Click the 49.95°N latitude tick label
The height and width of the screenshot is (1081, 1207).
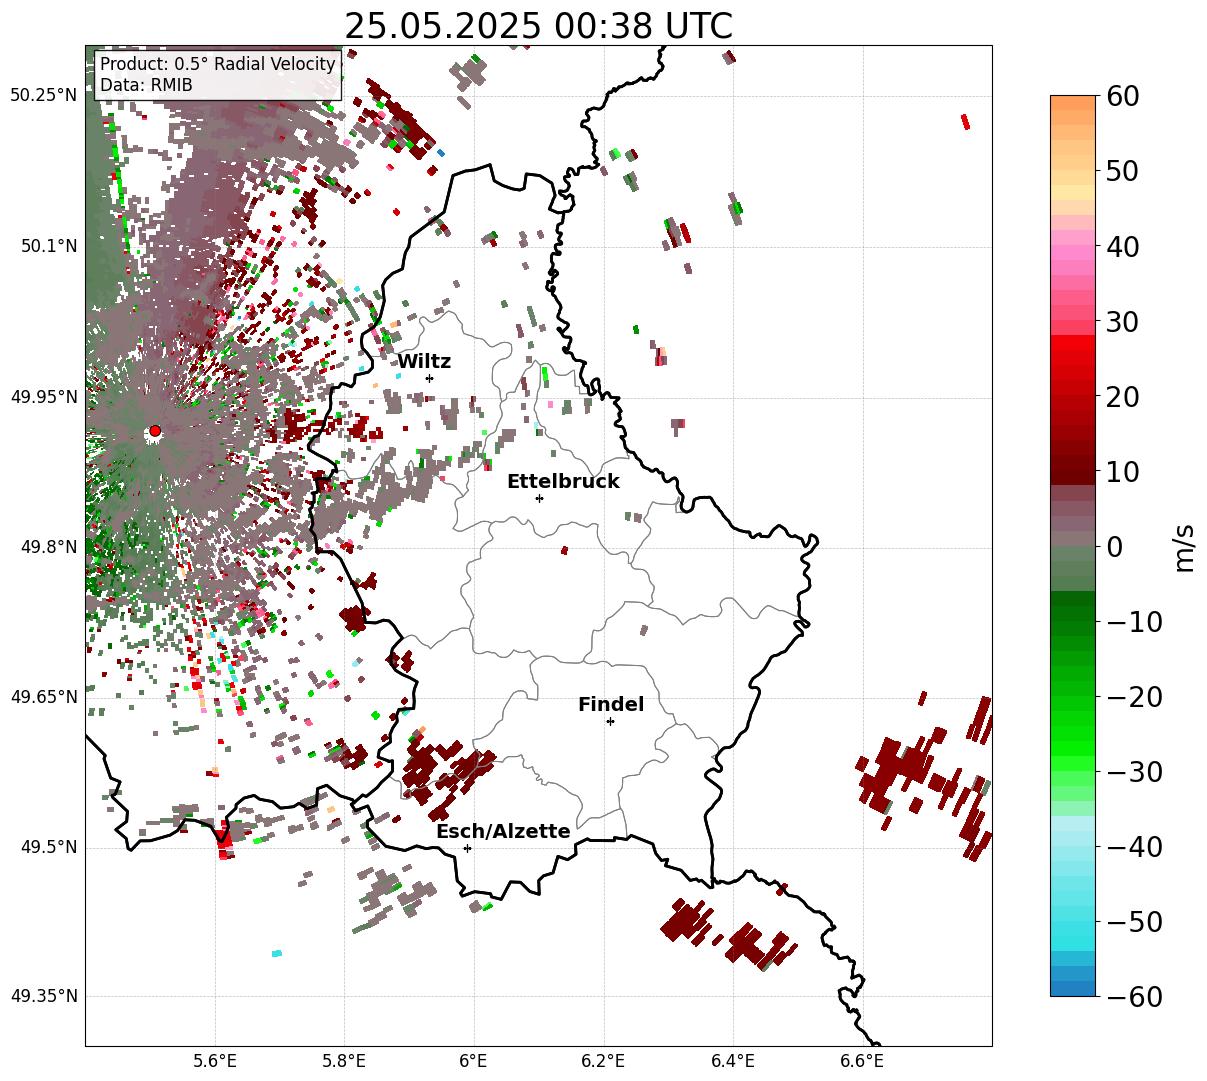pos(43,397)
